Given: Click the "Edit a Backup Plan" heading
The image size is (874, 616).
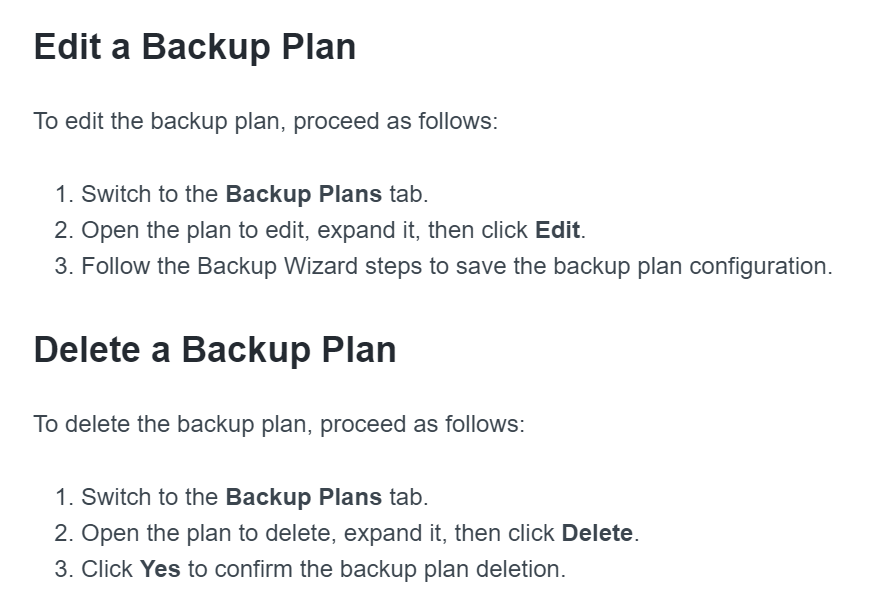Looking at the screenshot, I should [x=195, y=47].
